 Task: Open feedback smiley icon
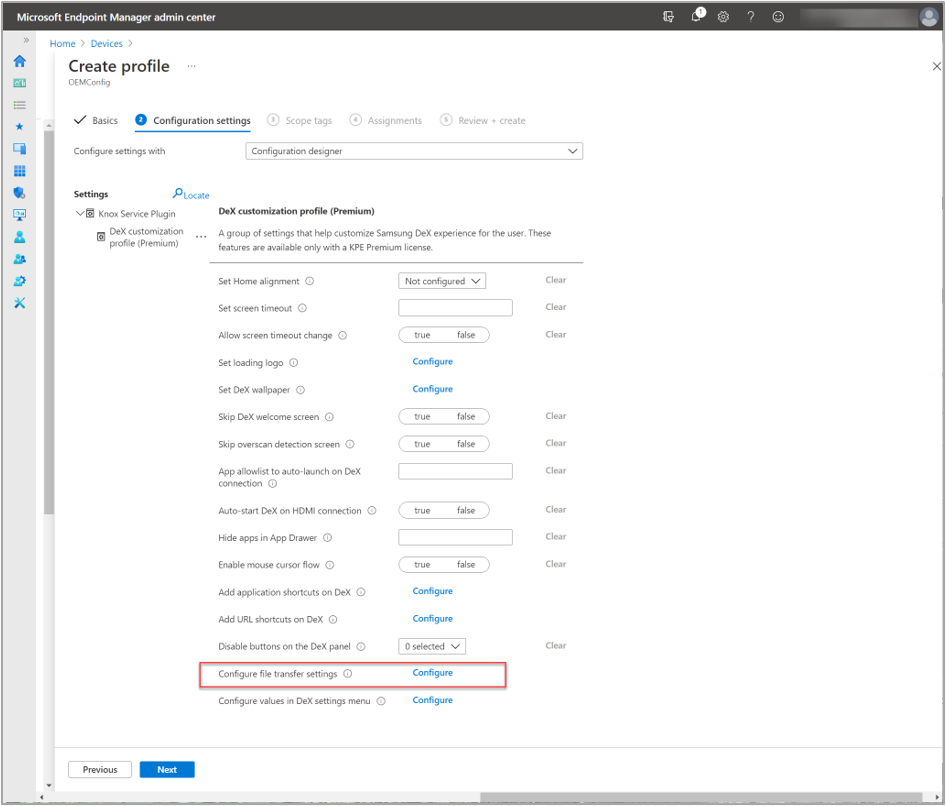(778, 17)
